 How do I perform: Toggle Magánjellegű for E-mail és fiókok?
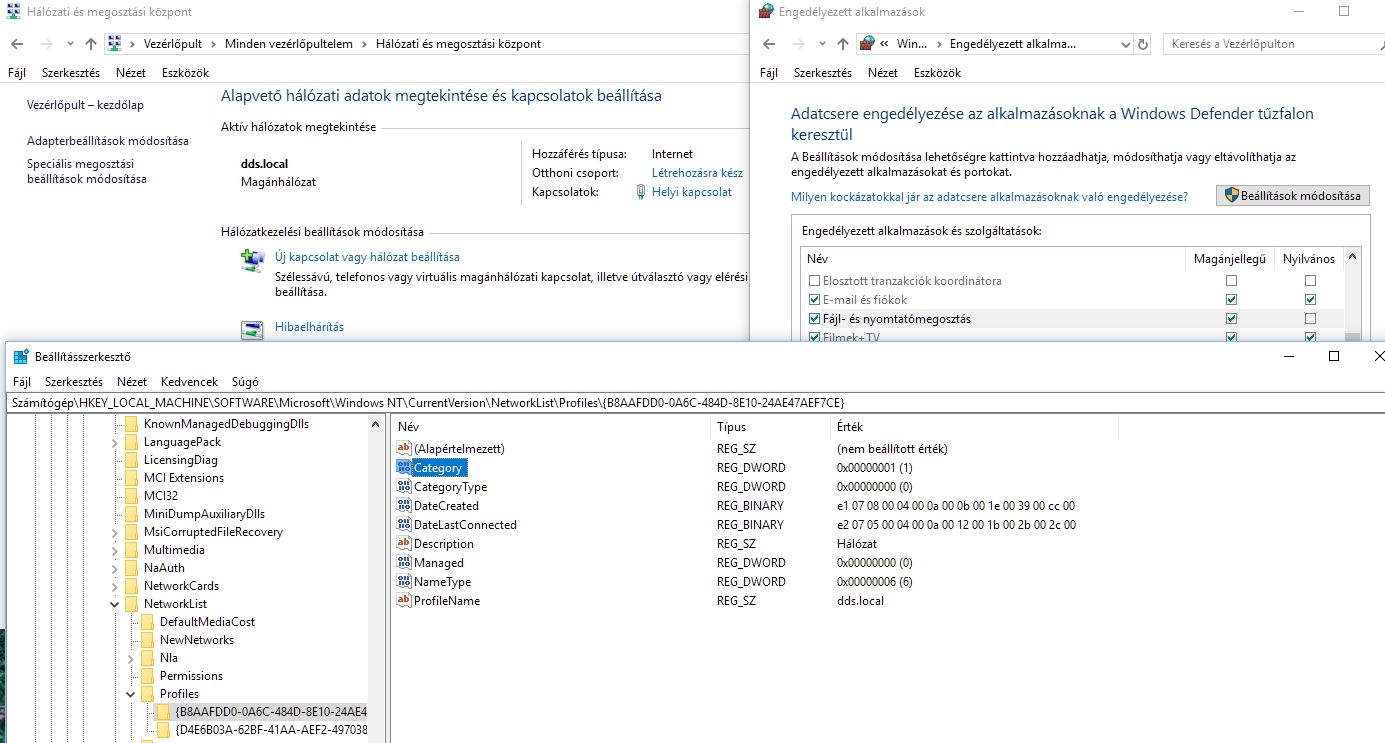1231,300
